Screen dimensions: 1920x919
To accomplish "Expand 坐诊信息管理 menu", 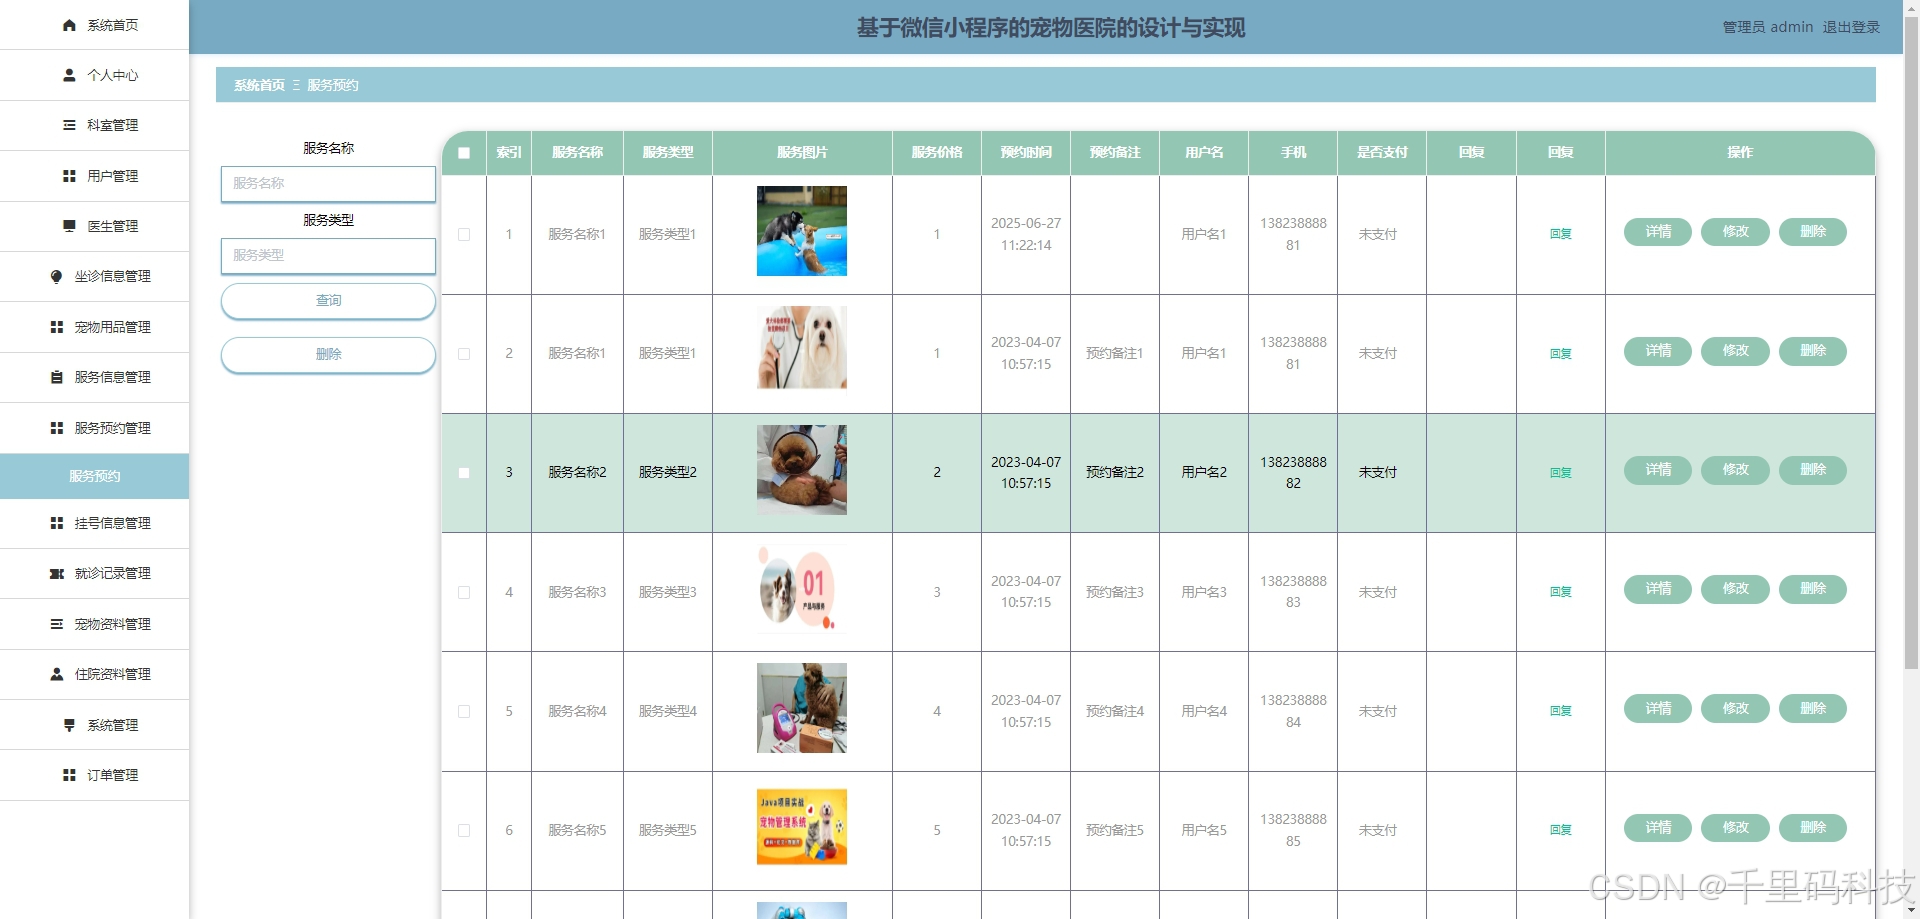I will tap(94, 276).
